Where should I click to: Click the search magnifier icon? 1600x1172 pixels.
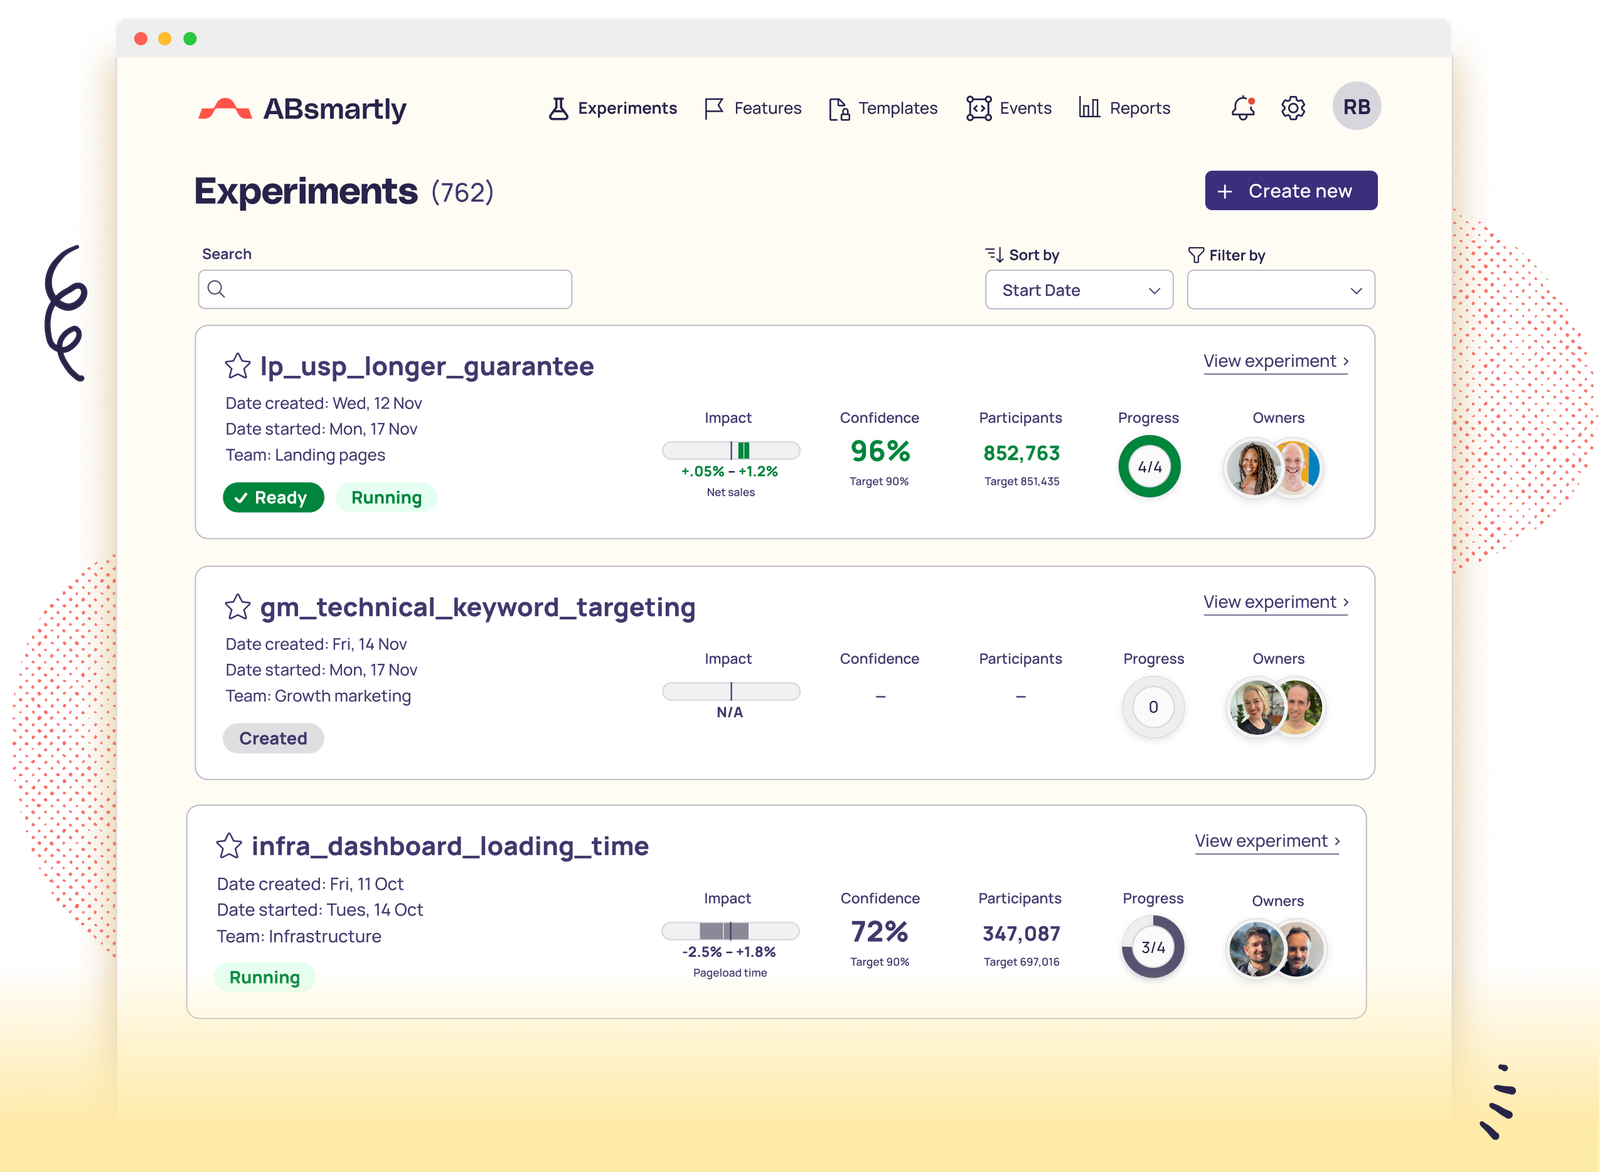tap(216, 290)
